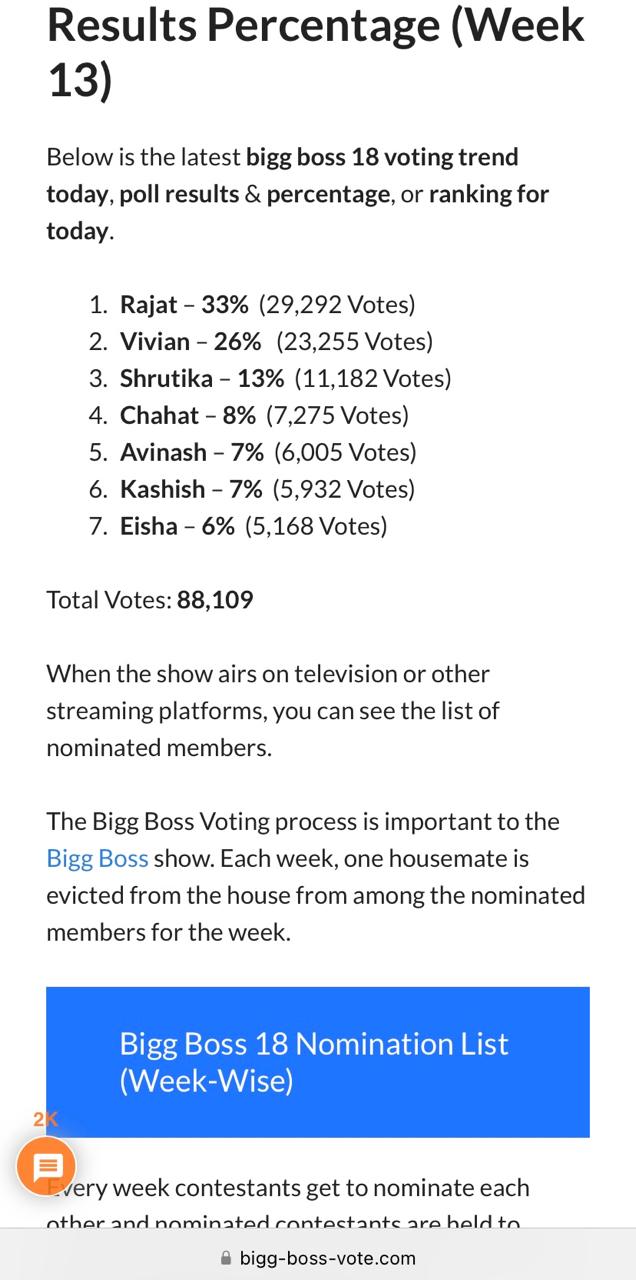Open the Bigg Boss 18 Nomination List banner
636x1280 pixels.
[x=317, y=1062]
